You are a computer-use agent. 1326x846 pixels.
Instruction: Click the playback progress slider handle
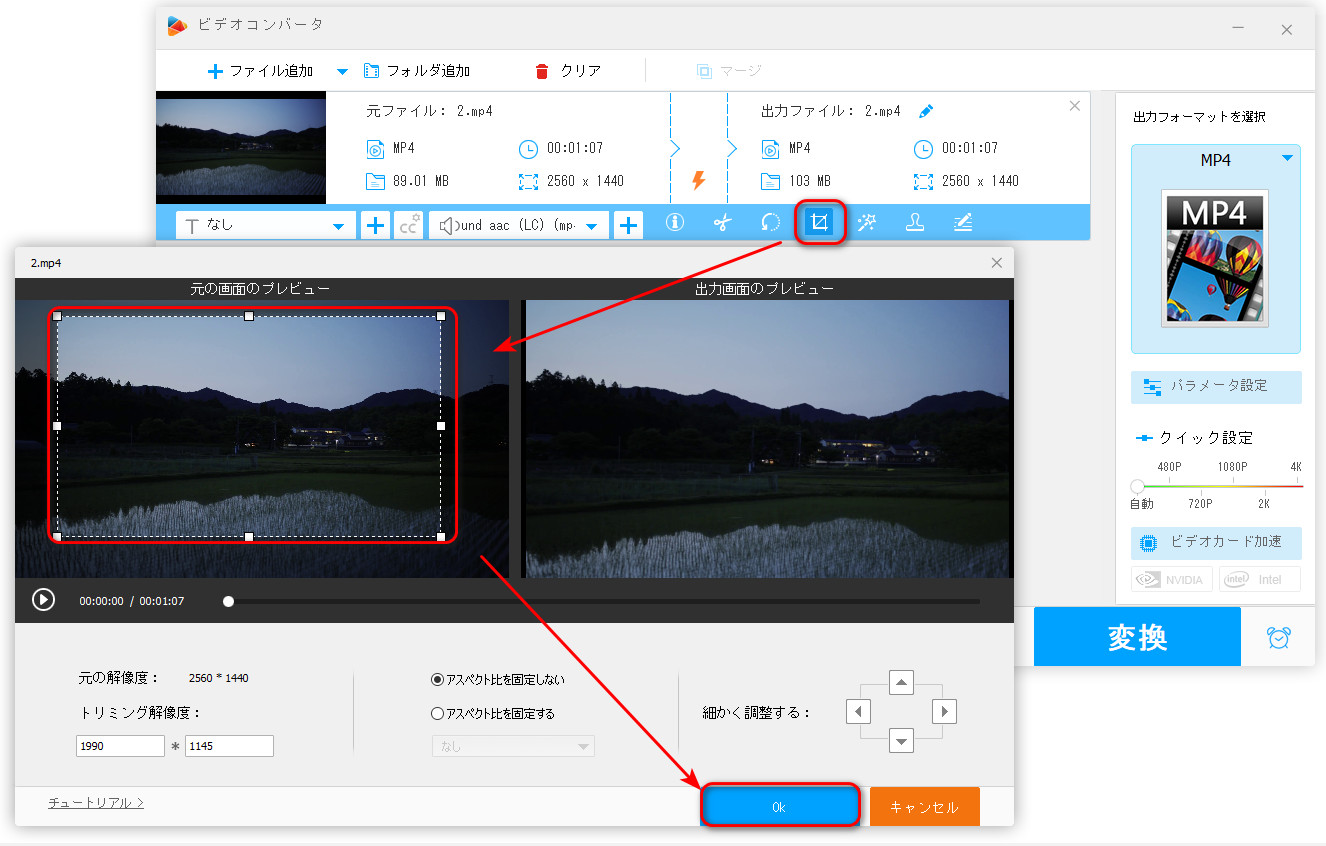[229, 601]
